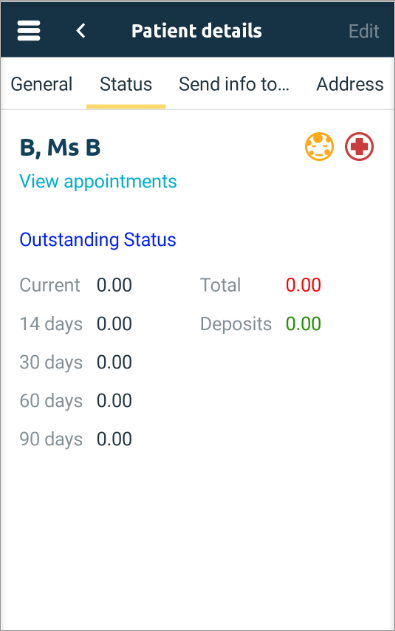Tap Edit in the header
The height and width of the screenshot is (631, 395).
(x=364, y=31)
